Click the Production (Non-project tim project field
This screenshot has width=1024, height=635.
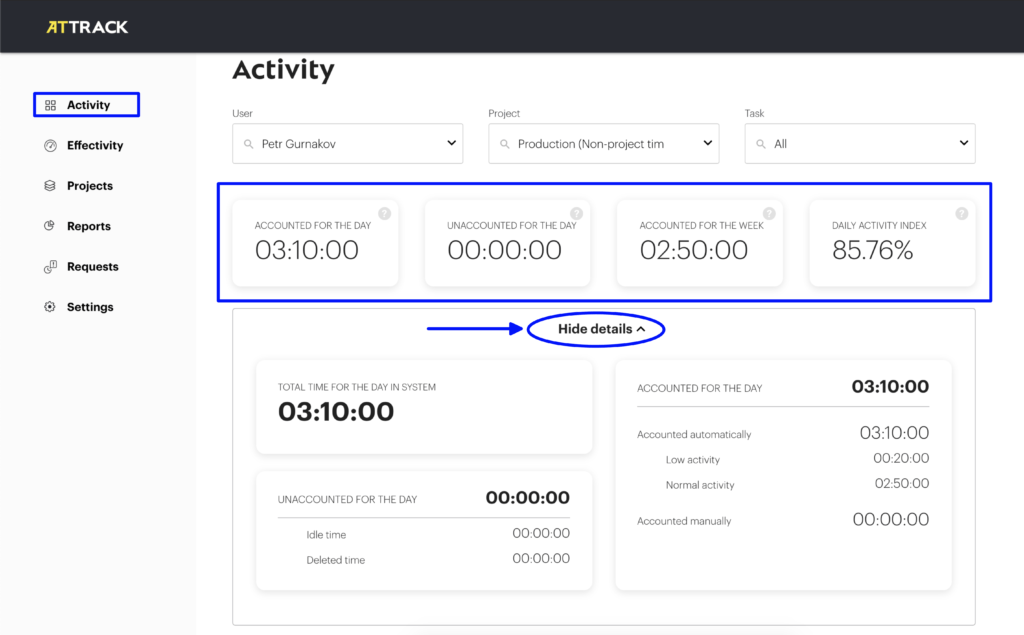click(603, 144)
